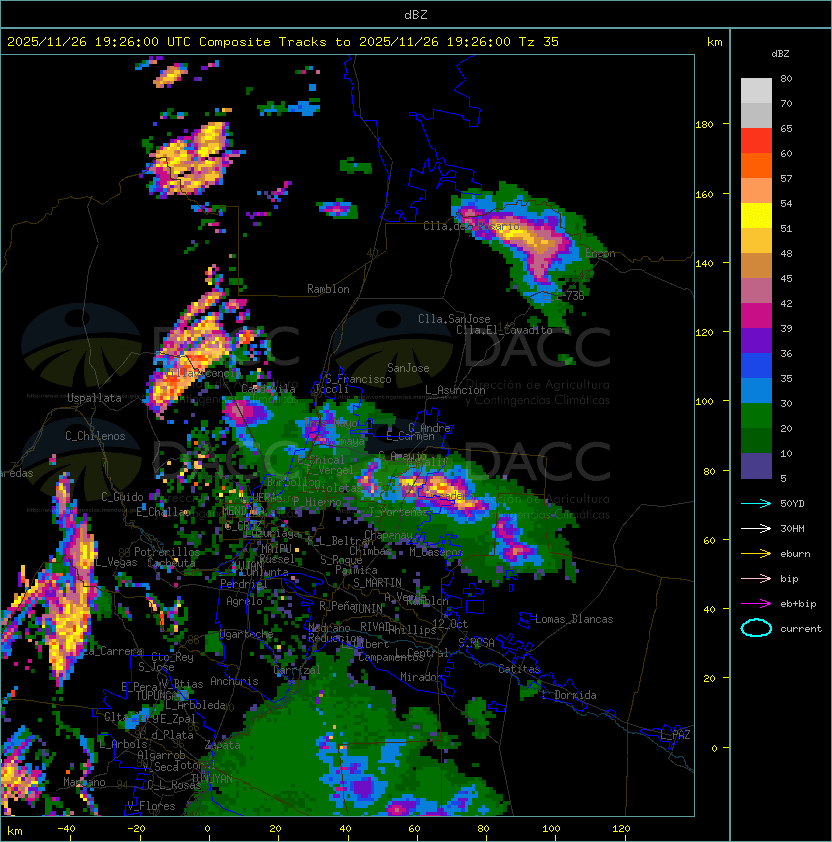The width and height of the screenshot is (832, 842).
Task: Click the Potrerillos map label
Action: (x=167, y=552)
